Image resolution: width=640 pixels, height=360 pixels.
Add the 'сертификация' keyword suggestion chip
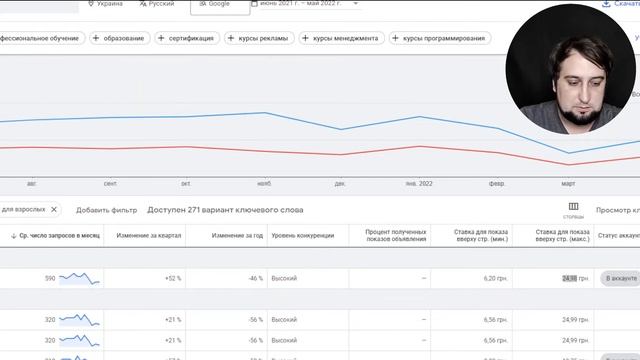coord(187,38)
